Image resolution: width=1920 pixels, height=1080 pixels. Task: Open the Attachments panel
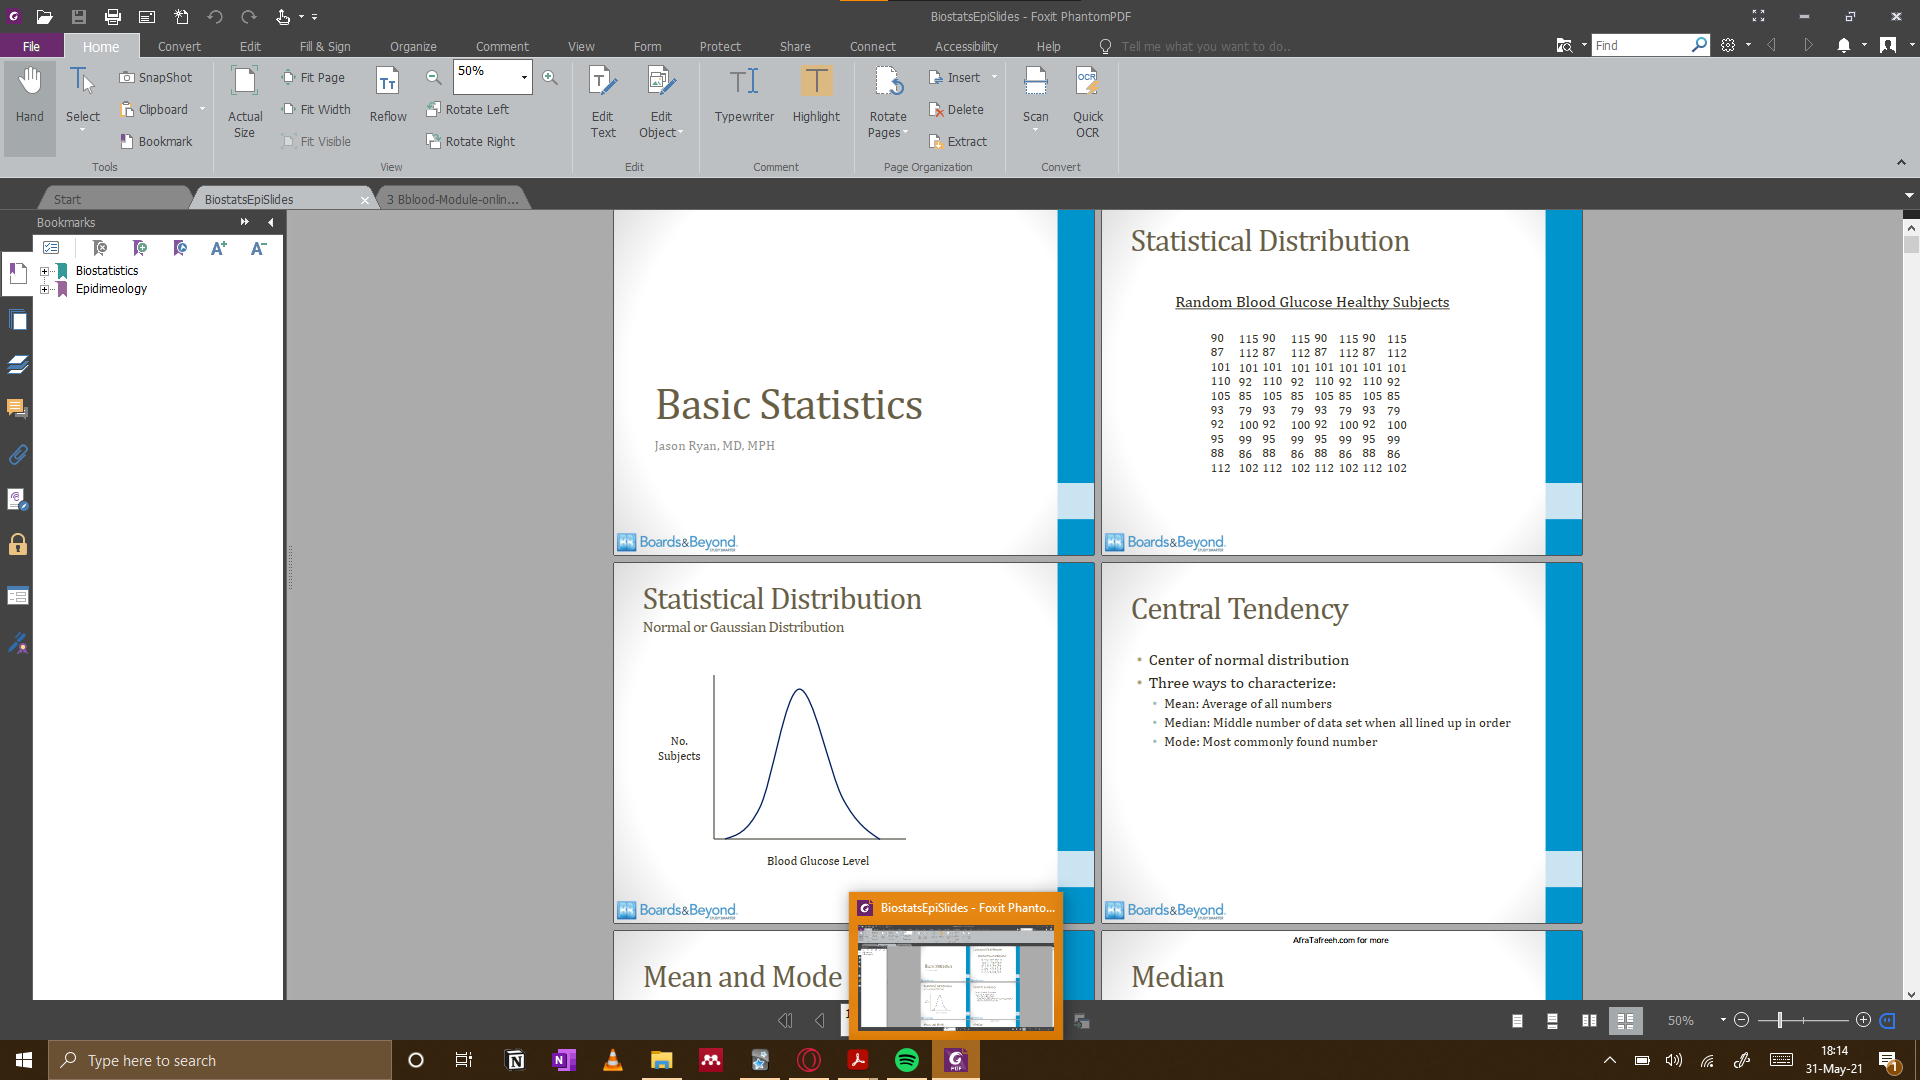[x=17, y=455]
